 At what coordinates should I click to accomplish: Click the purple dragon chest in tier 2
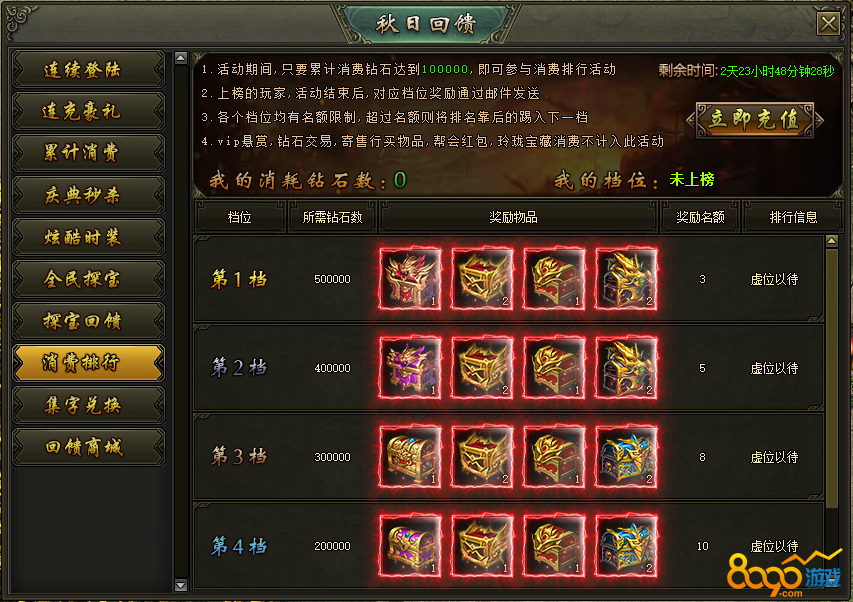tap(410, 368)
